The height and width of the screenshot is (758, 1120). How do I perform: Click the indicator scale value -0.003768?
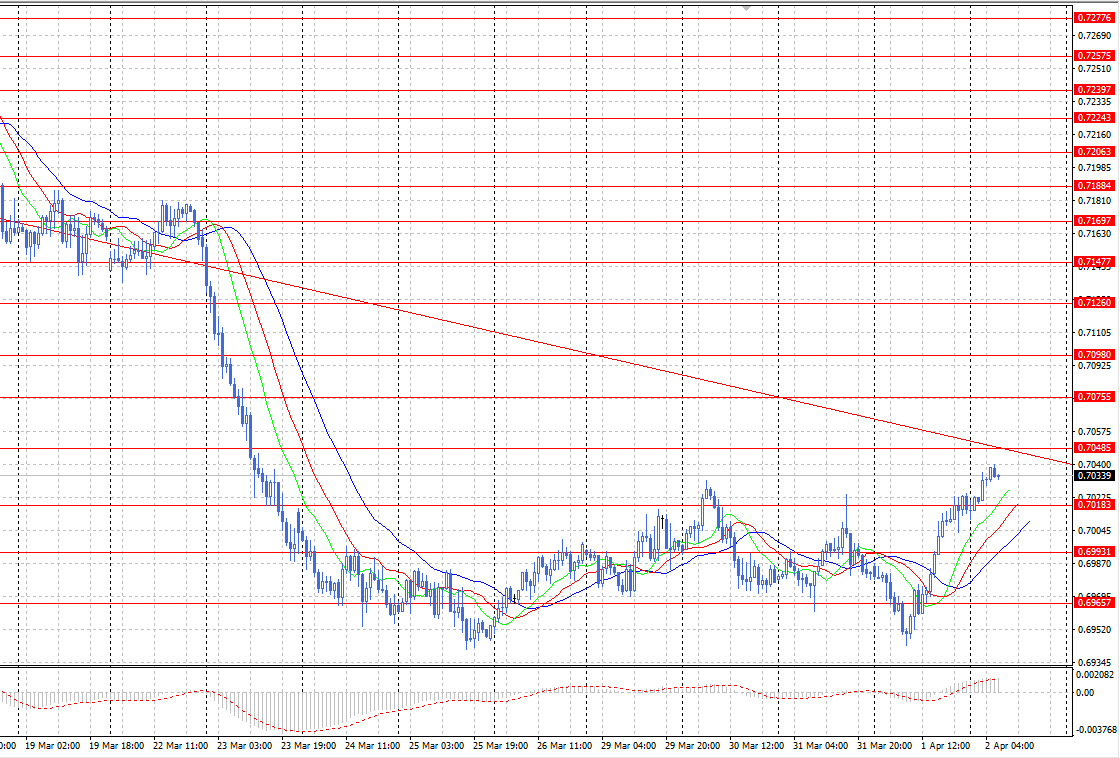tap(1094, 729)
